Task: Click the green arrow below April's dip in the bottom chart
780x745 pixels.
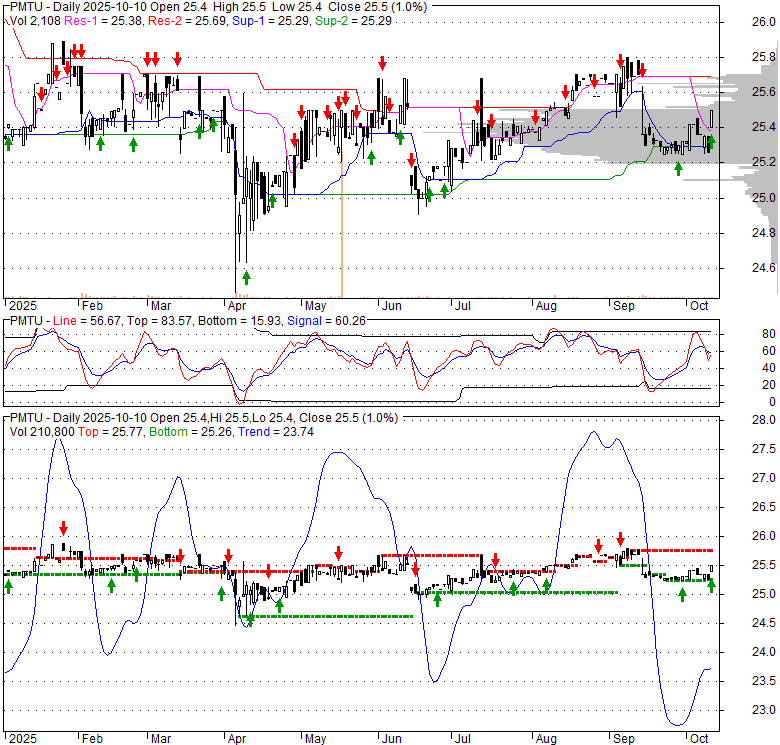Action: [x=249, y=618]
